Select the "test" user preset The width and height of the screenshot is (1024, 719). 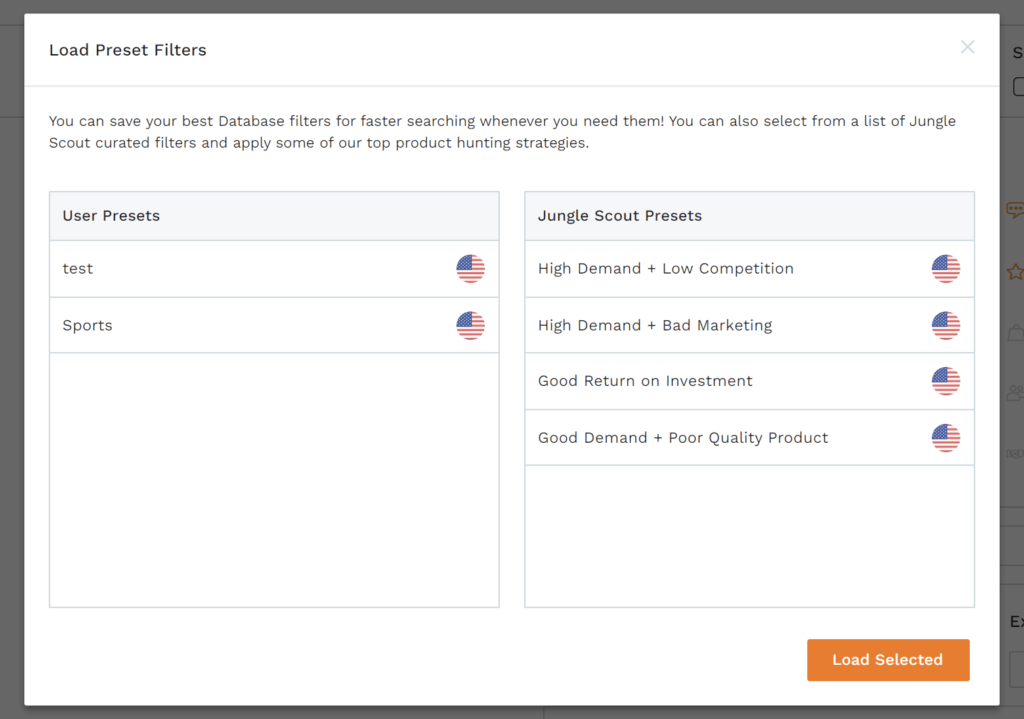(x=274, y=269)
